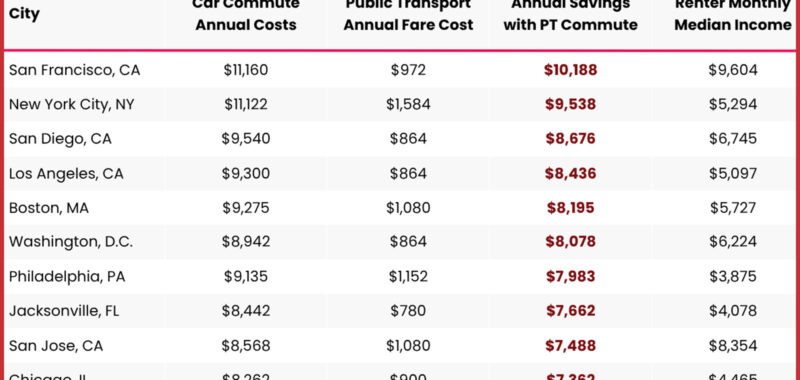Select the San Francisco, CA row label
This screenshot has width=800, height=380.
coord(74,70)
